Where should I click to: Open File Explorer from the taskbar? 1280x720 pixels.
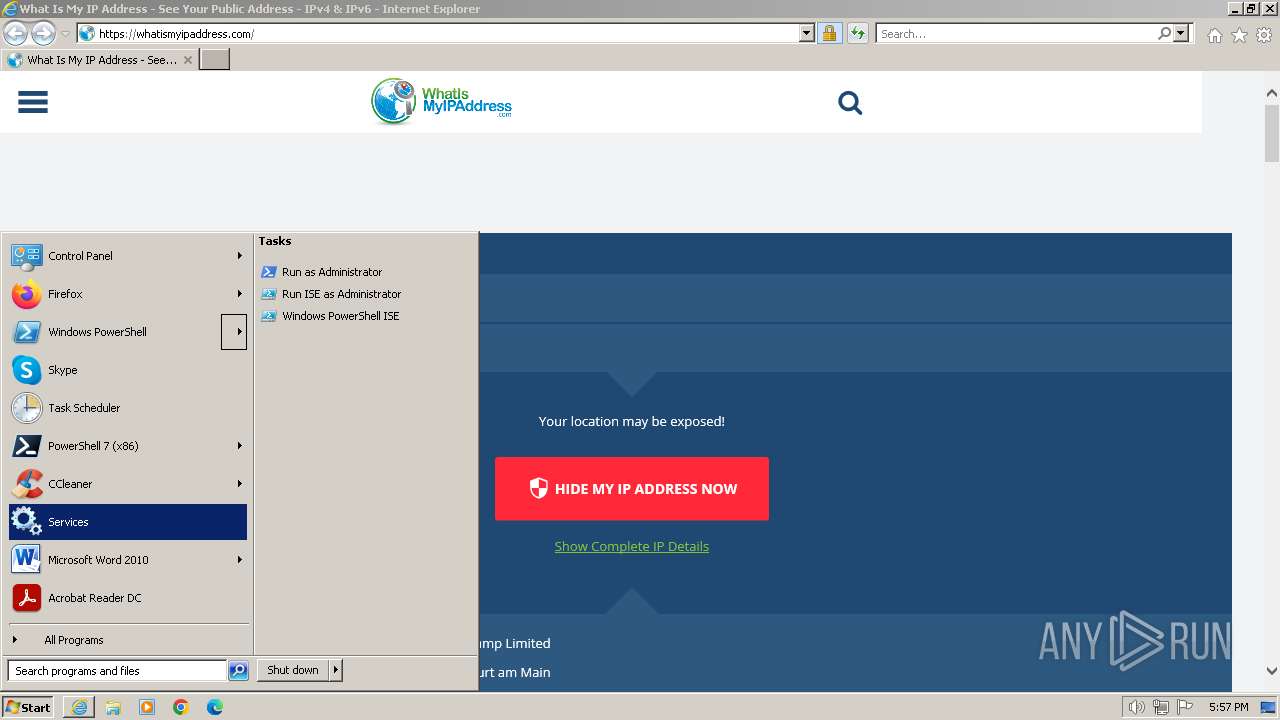113,707
